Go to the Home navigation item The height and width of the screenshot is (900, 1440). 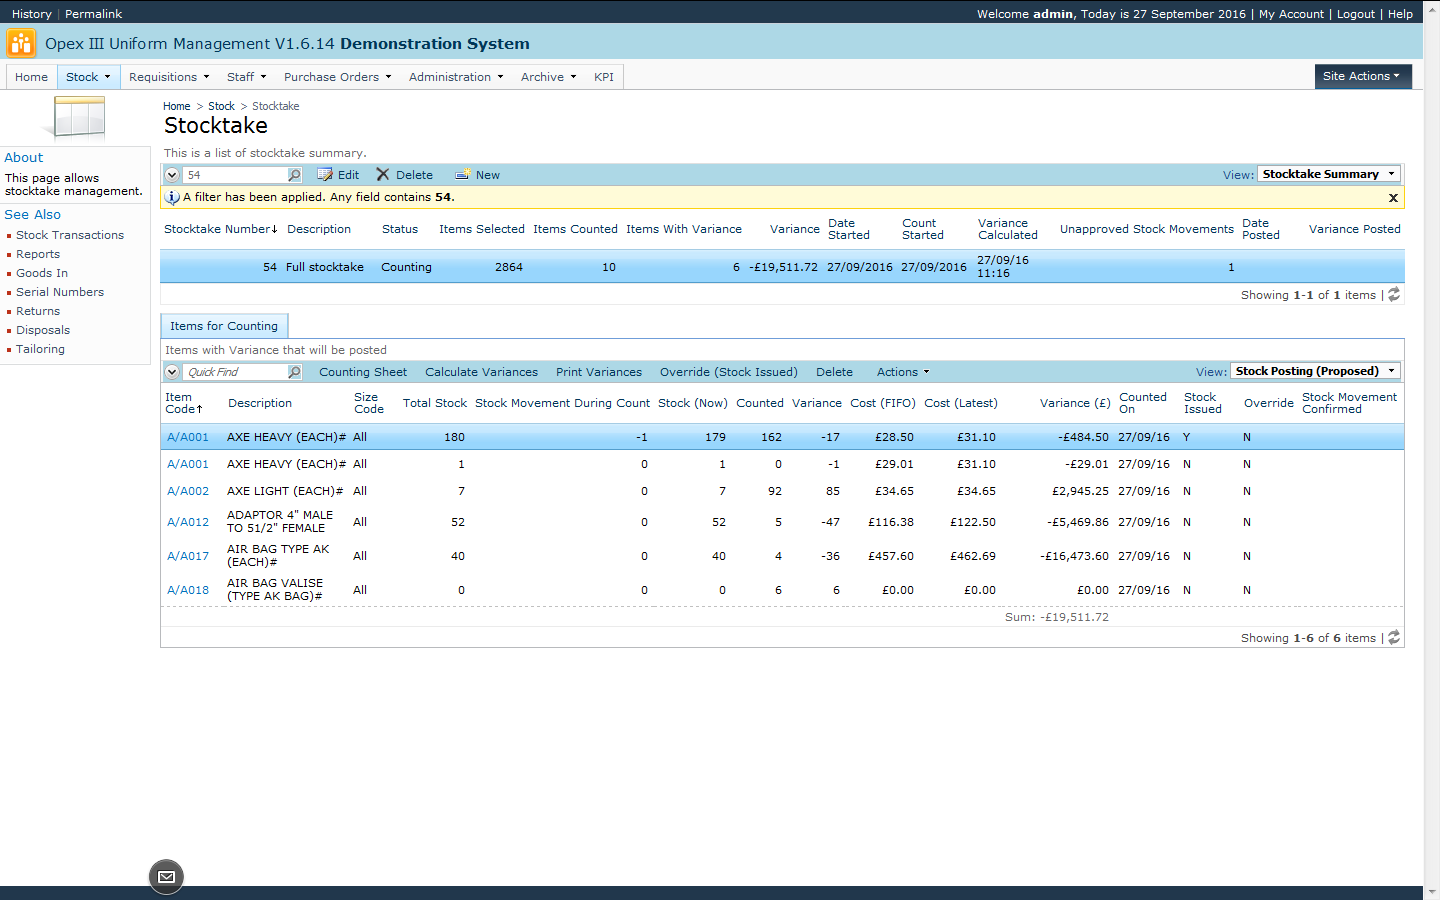click(x=31, y=77)
